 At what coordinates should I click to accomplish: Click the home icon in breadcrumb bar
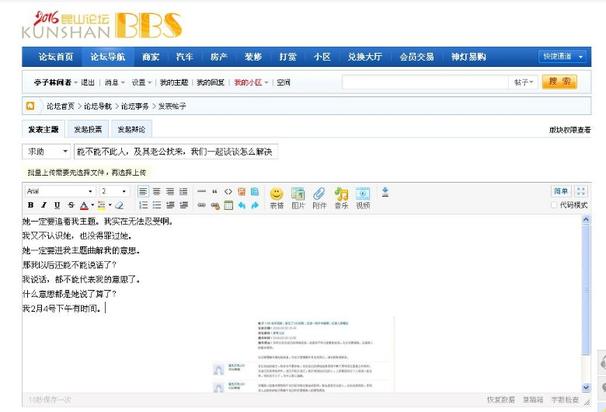pyautogui.click(x=29, y=105)
